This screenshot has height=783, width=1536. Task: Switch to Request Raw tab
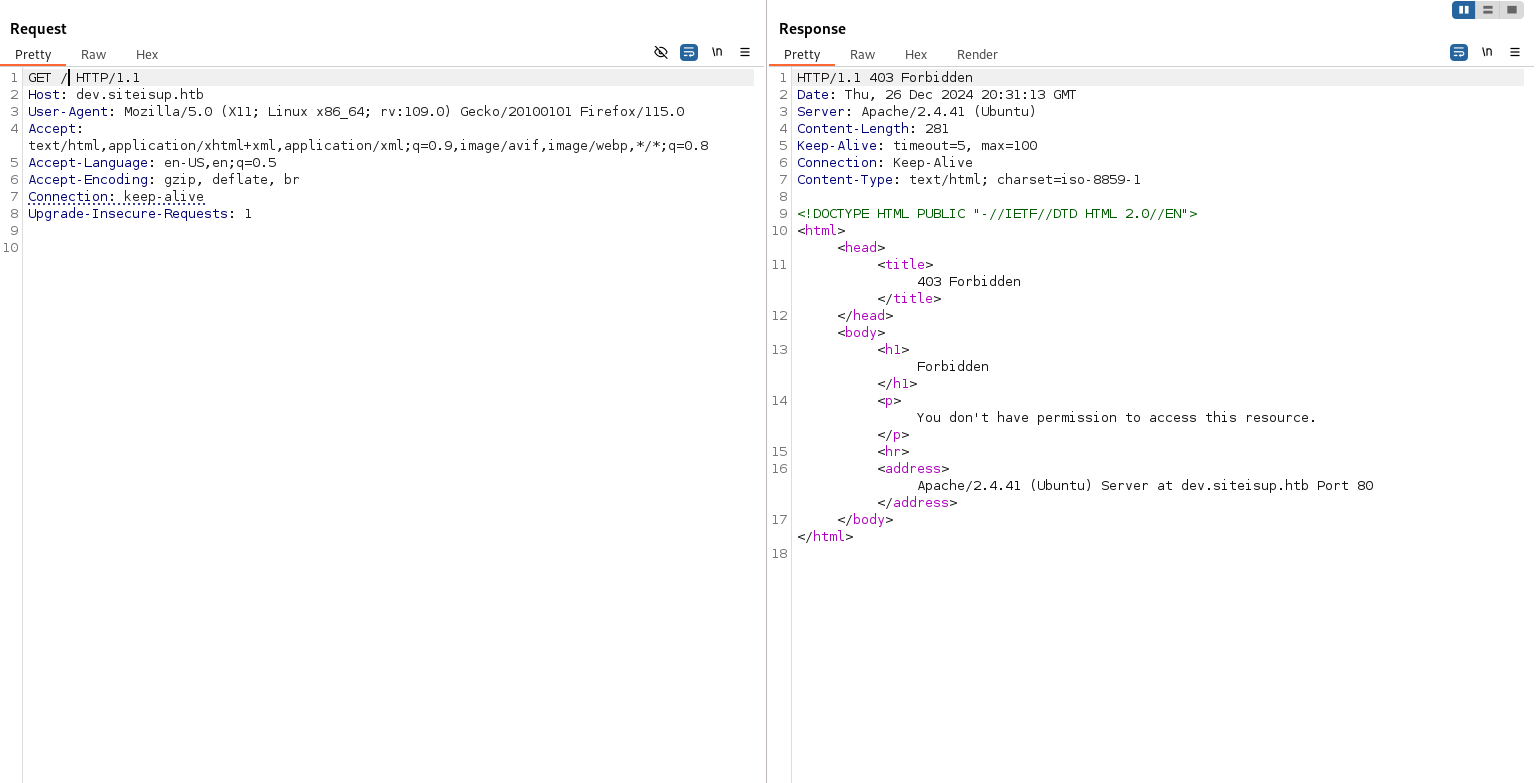click(93, 54)
